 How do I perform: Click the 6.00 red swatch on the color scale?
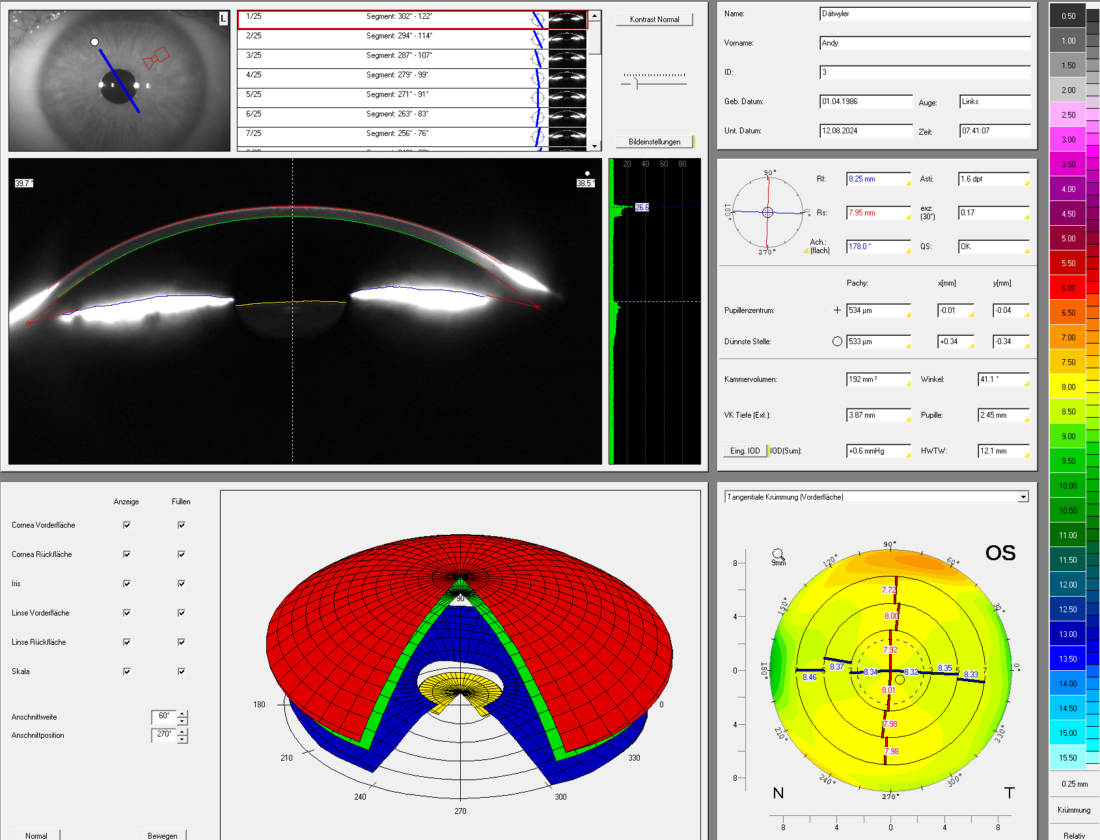tap(1067, 287)
